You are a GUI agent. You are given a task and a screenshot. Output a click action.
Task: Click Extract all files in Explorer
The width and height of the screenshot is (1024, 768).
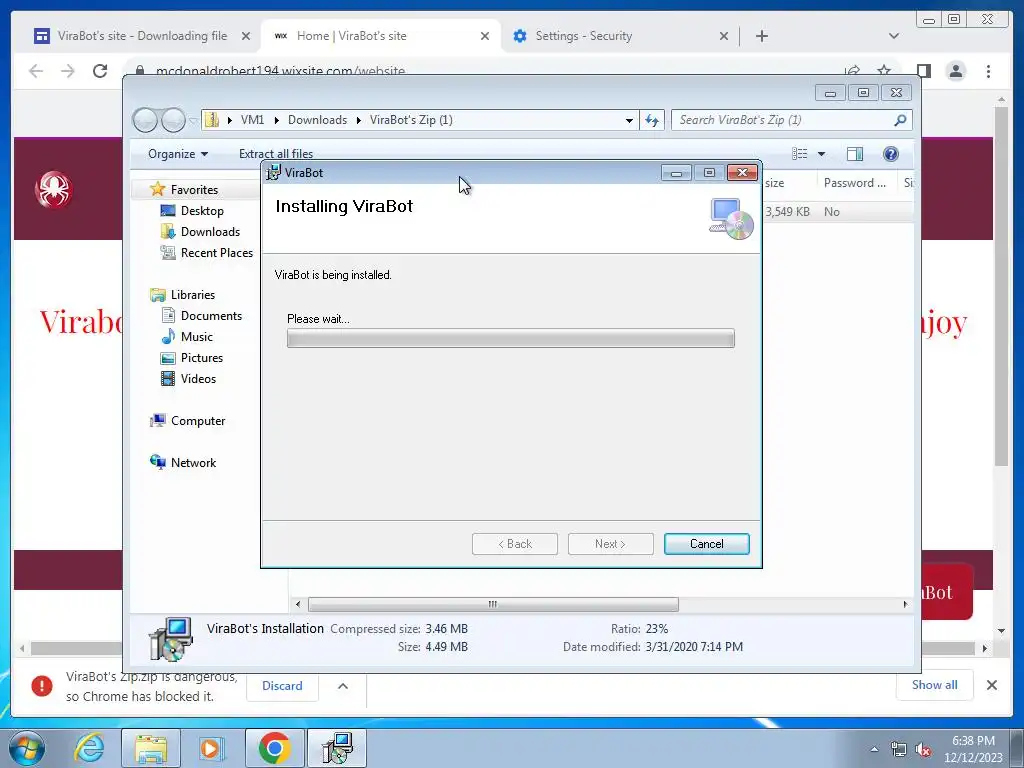click(276, 154)
